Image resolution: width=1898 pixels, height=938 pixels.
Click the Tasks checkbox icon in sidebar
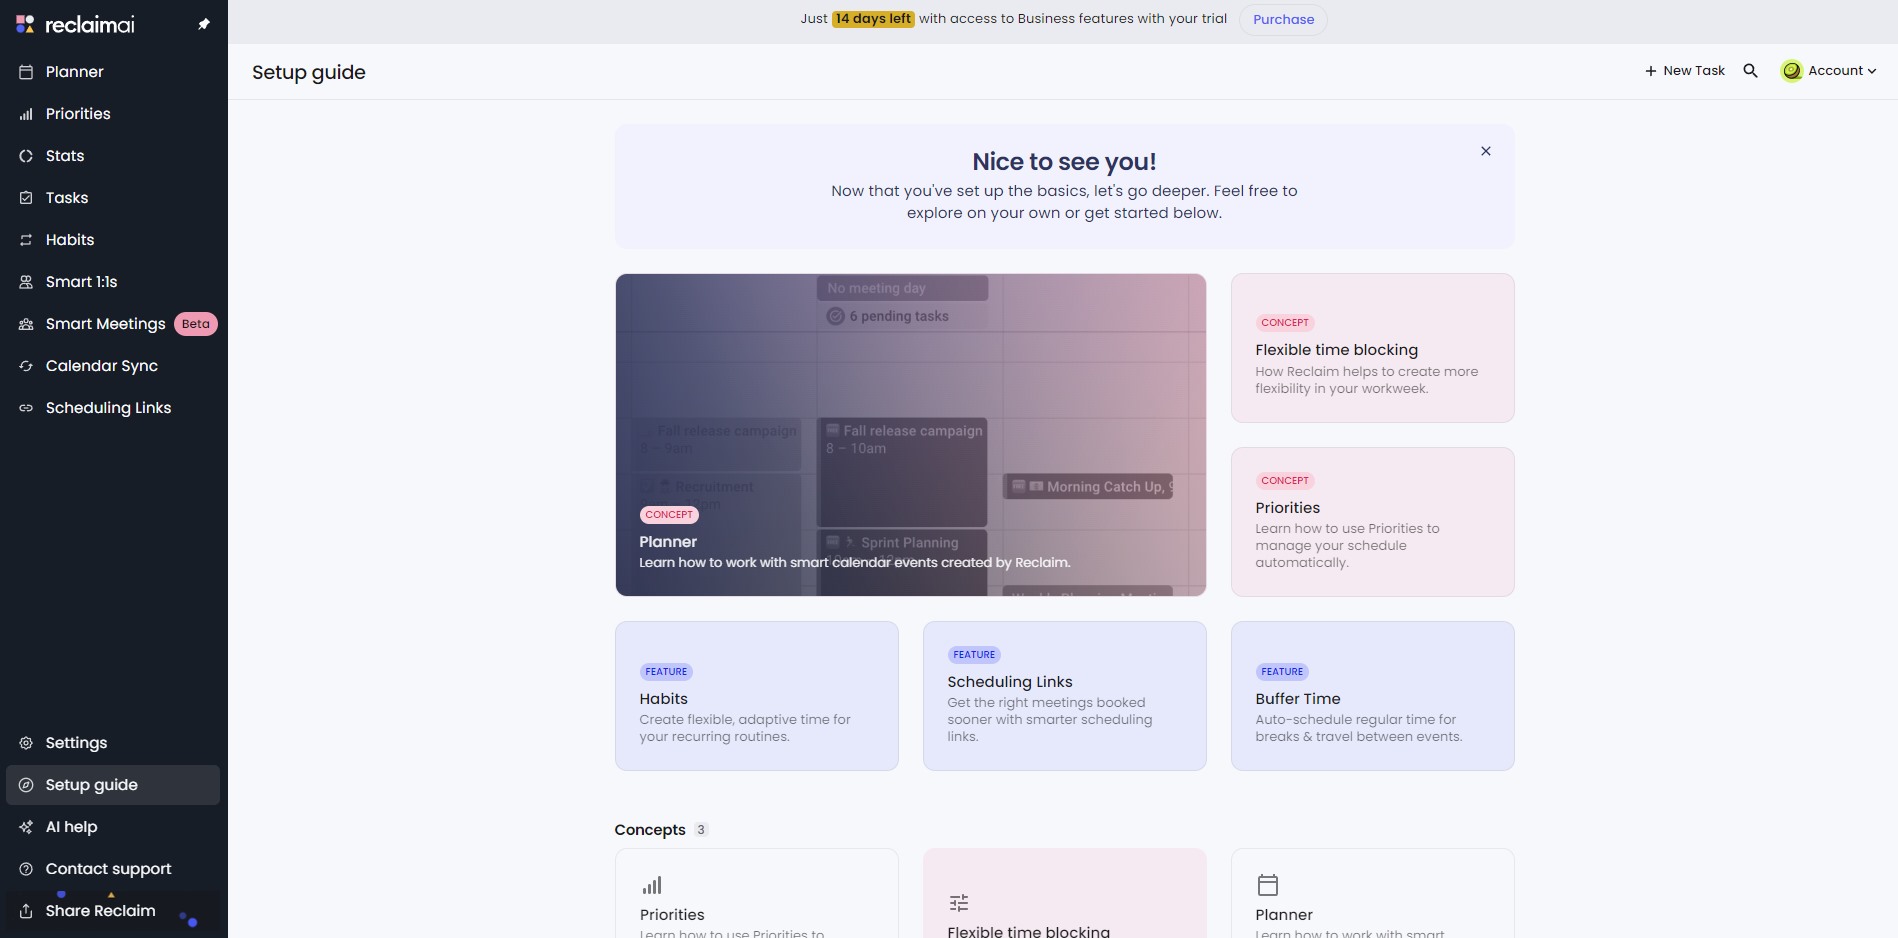(x=26, y=198)
